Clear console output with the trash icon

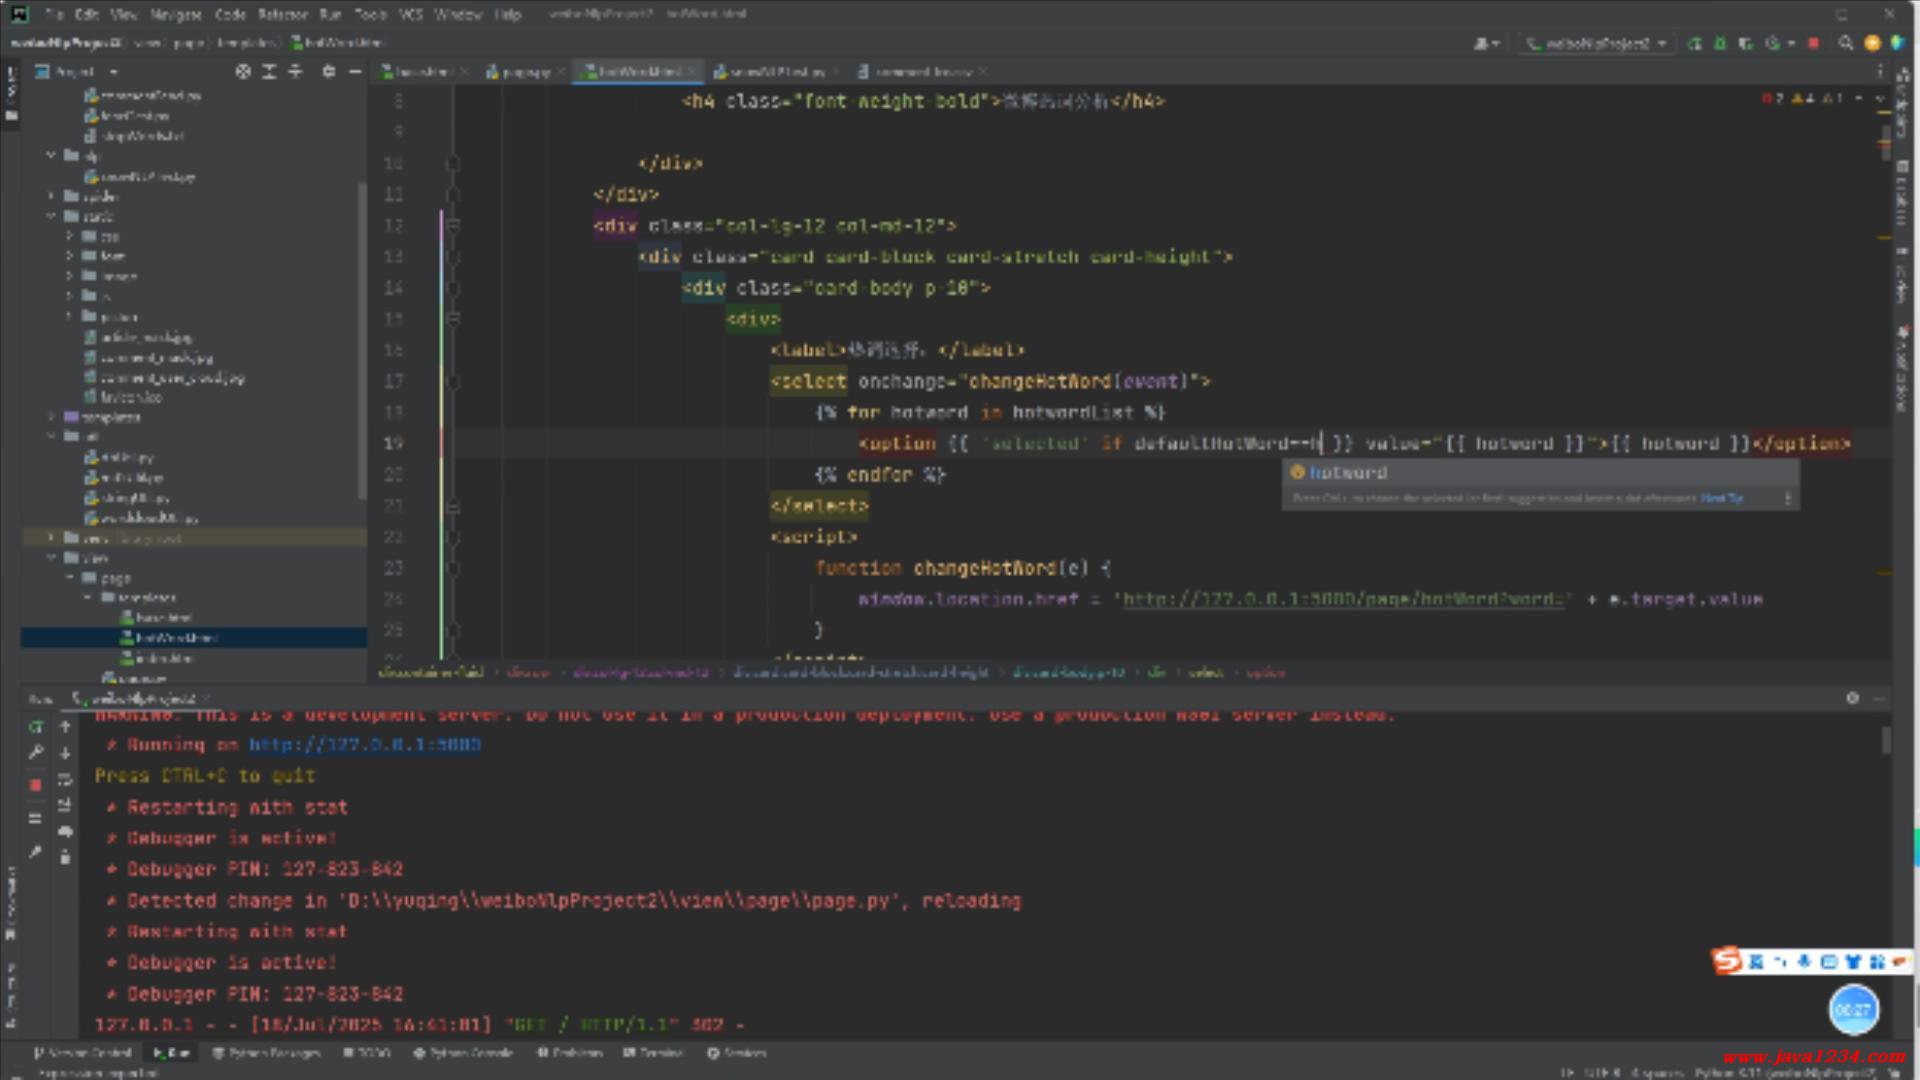pos(65,856)
